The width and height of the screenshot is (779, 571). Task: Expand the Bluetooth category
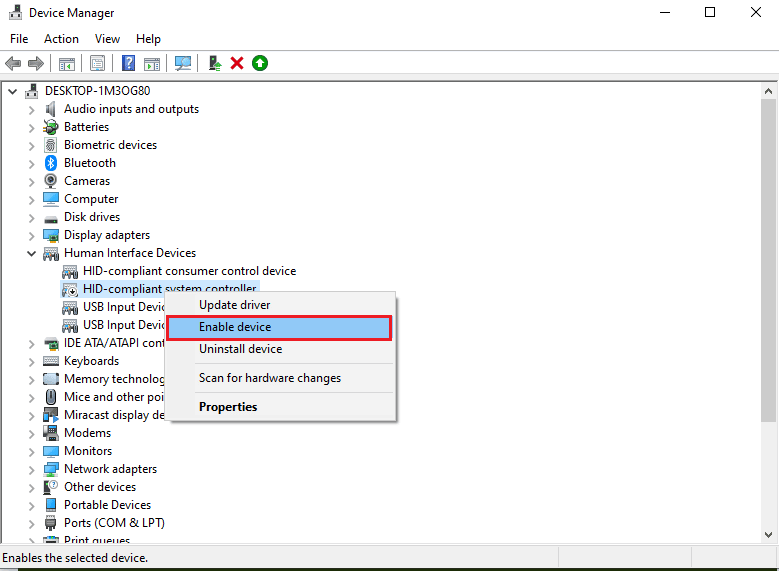pos(32,163)
